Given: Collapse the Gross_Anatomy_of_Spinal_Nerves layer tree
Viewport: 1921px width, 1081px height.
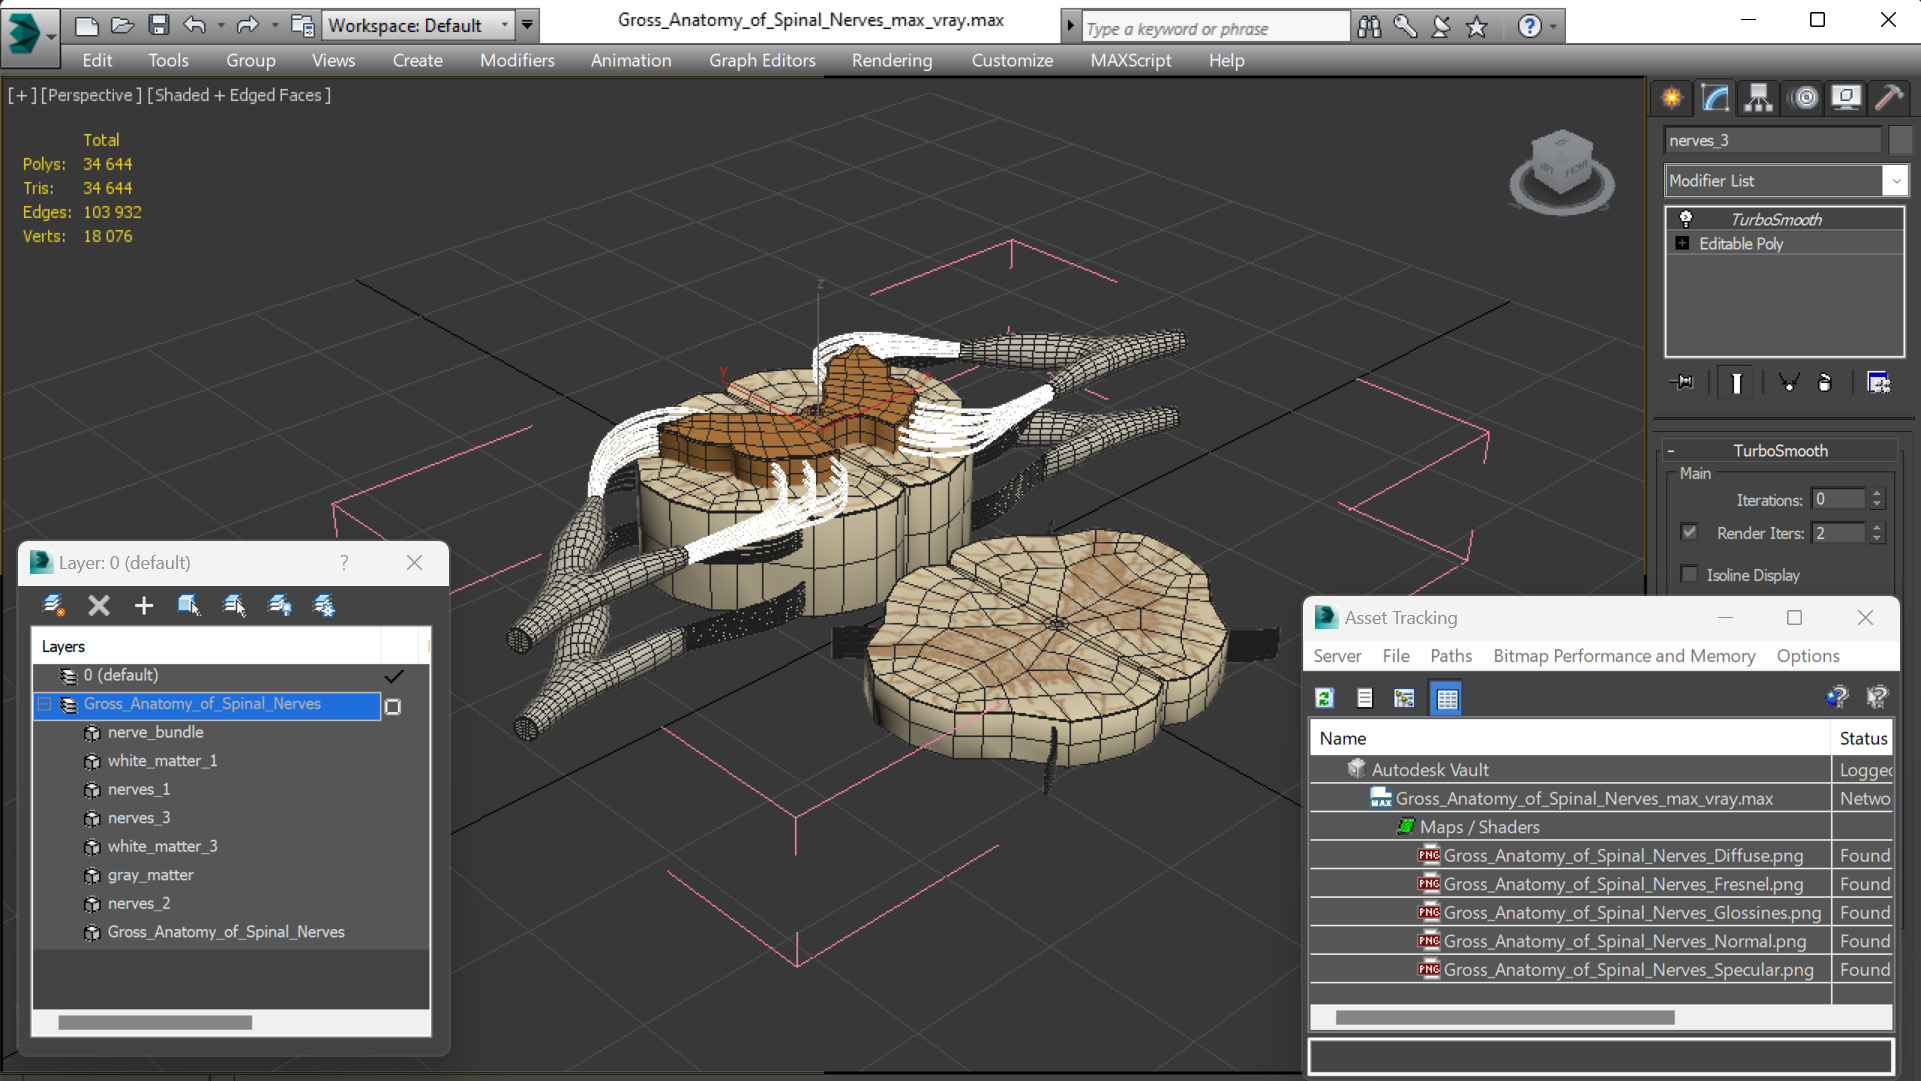Looking at the screenshot, I should (45, 705).
